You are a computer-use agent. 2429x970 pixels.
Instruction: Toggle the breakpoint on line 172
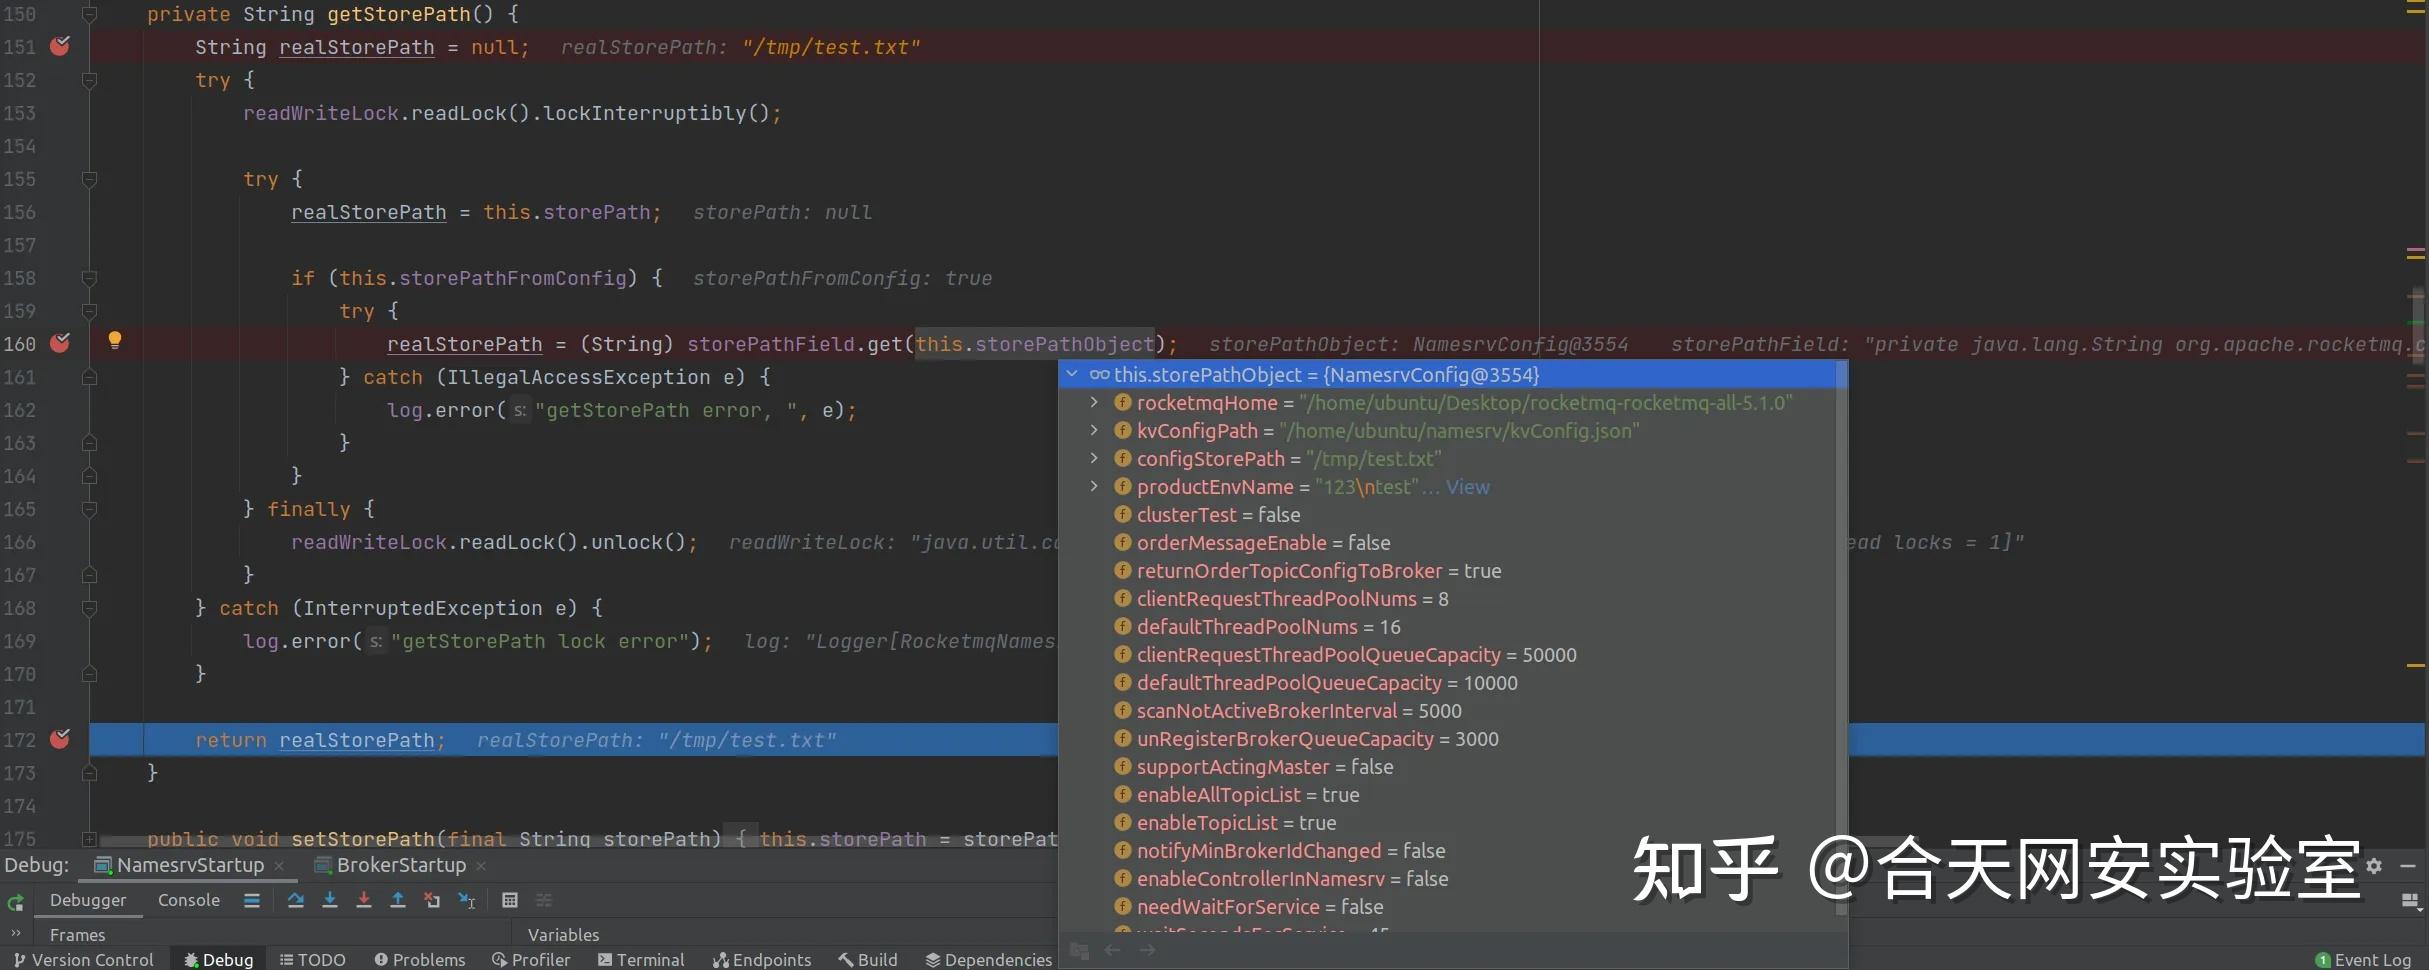point(60,739)
